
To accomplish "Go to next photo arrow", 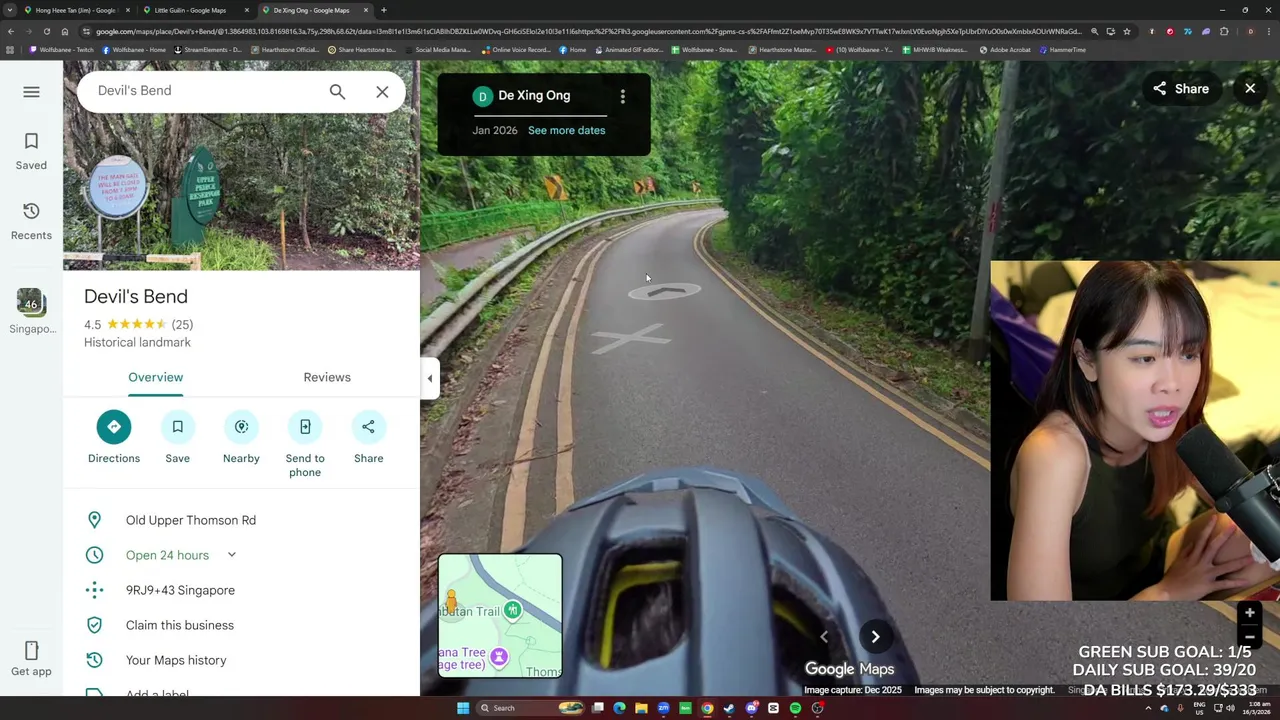I will click(875, 637).
